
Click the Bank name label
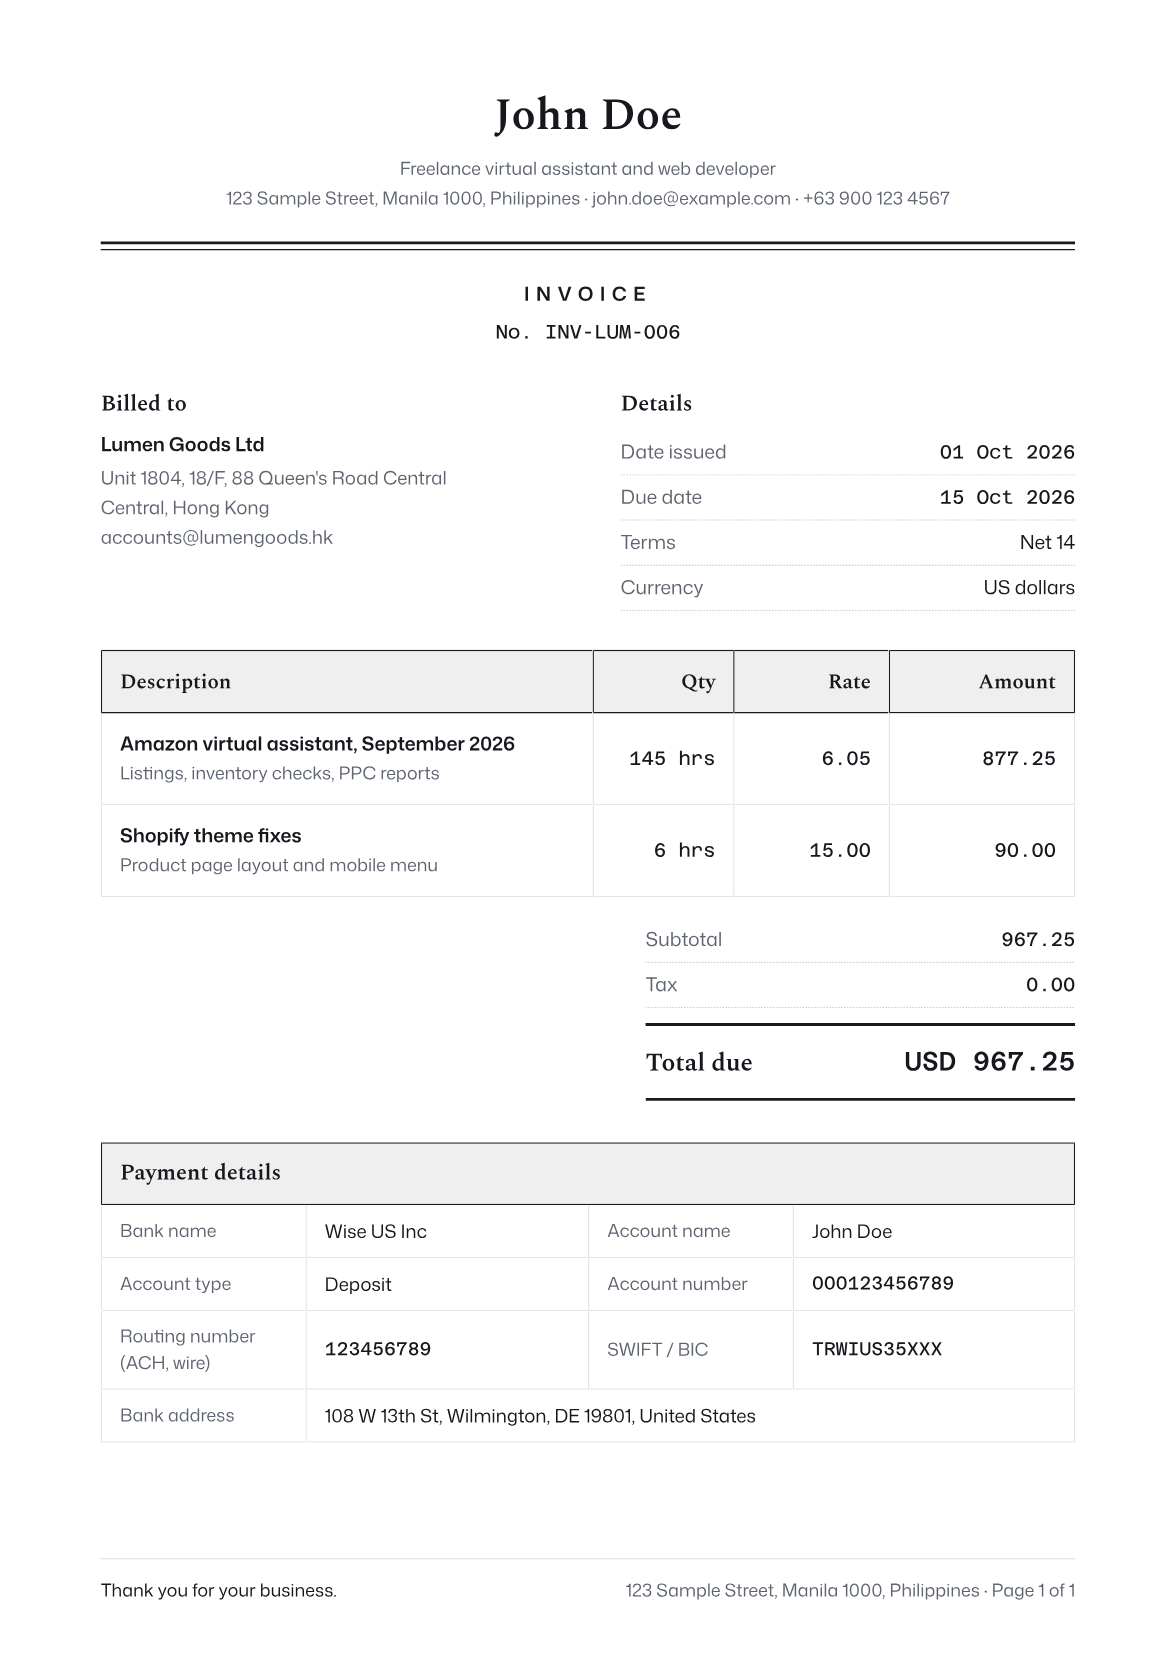[168, 1231]
